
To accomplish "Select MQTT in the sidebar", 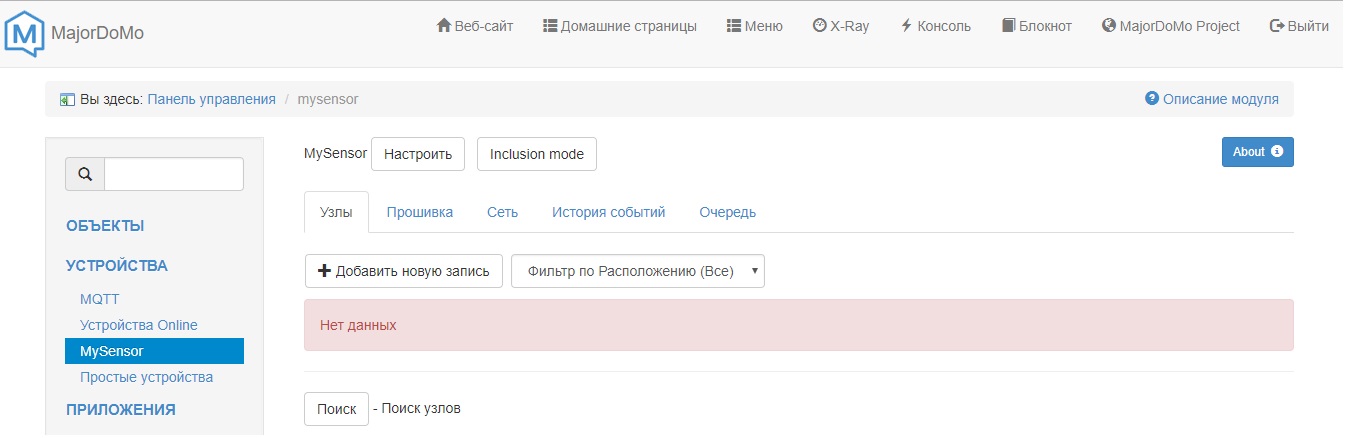I will pos(99,299).
